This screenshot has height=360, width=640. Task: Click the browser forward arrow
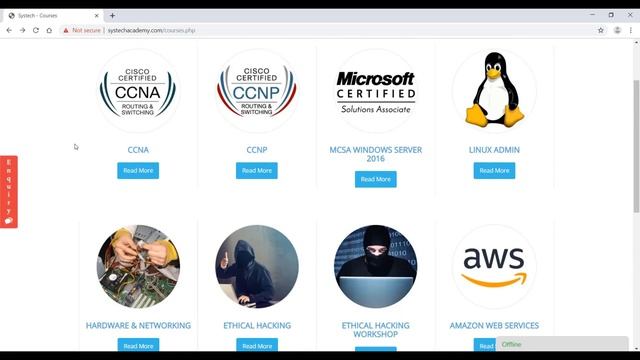pyautogui.click(x=22, y=30)
